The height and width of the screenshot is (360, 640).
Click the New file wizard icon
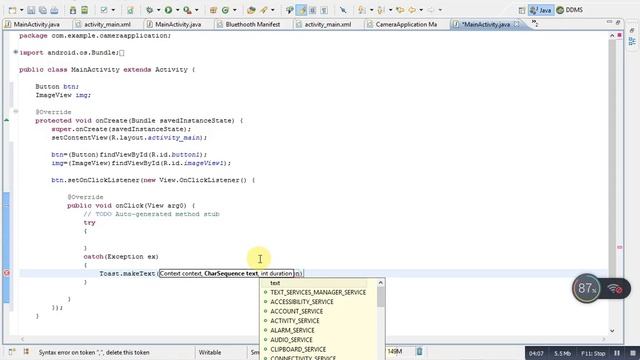pos(12,10)
